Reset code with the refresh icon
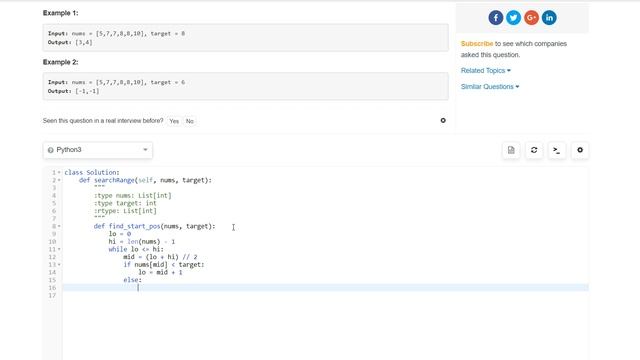This screenshot has height=360, width=640. 534,150
